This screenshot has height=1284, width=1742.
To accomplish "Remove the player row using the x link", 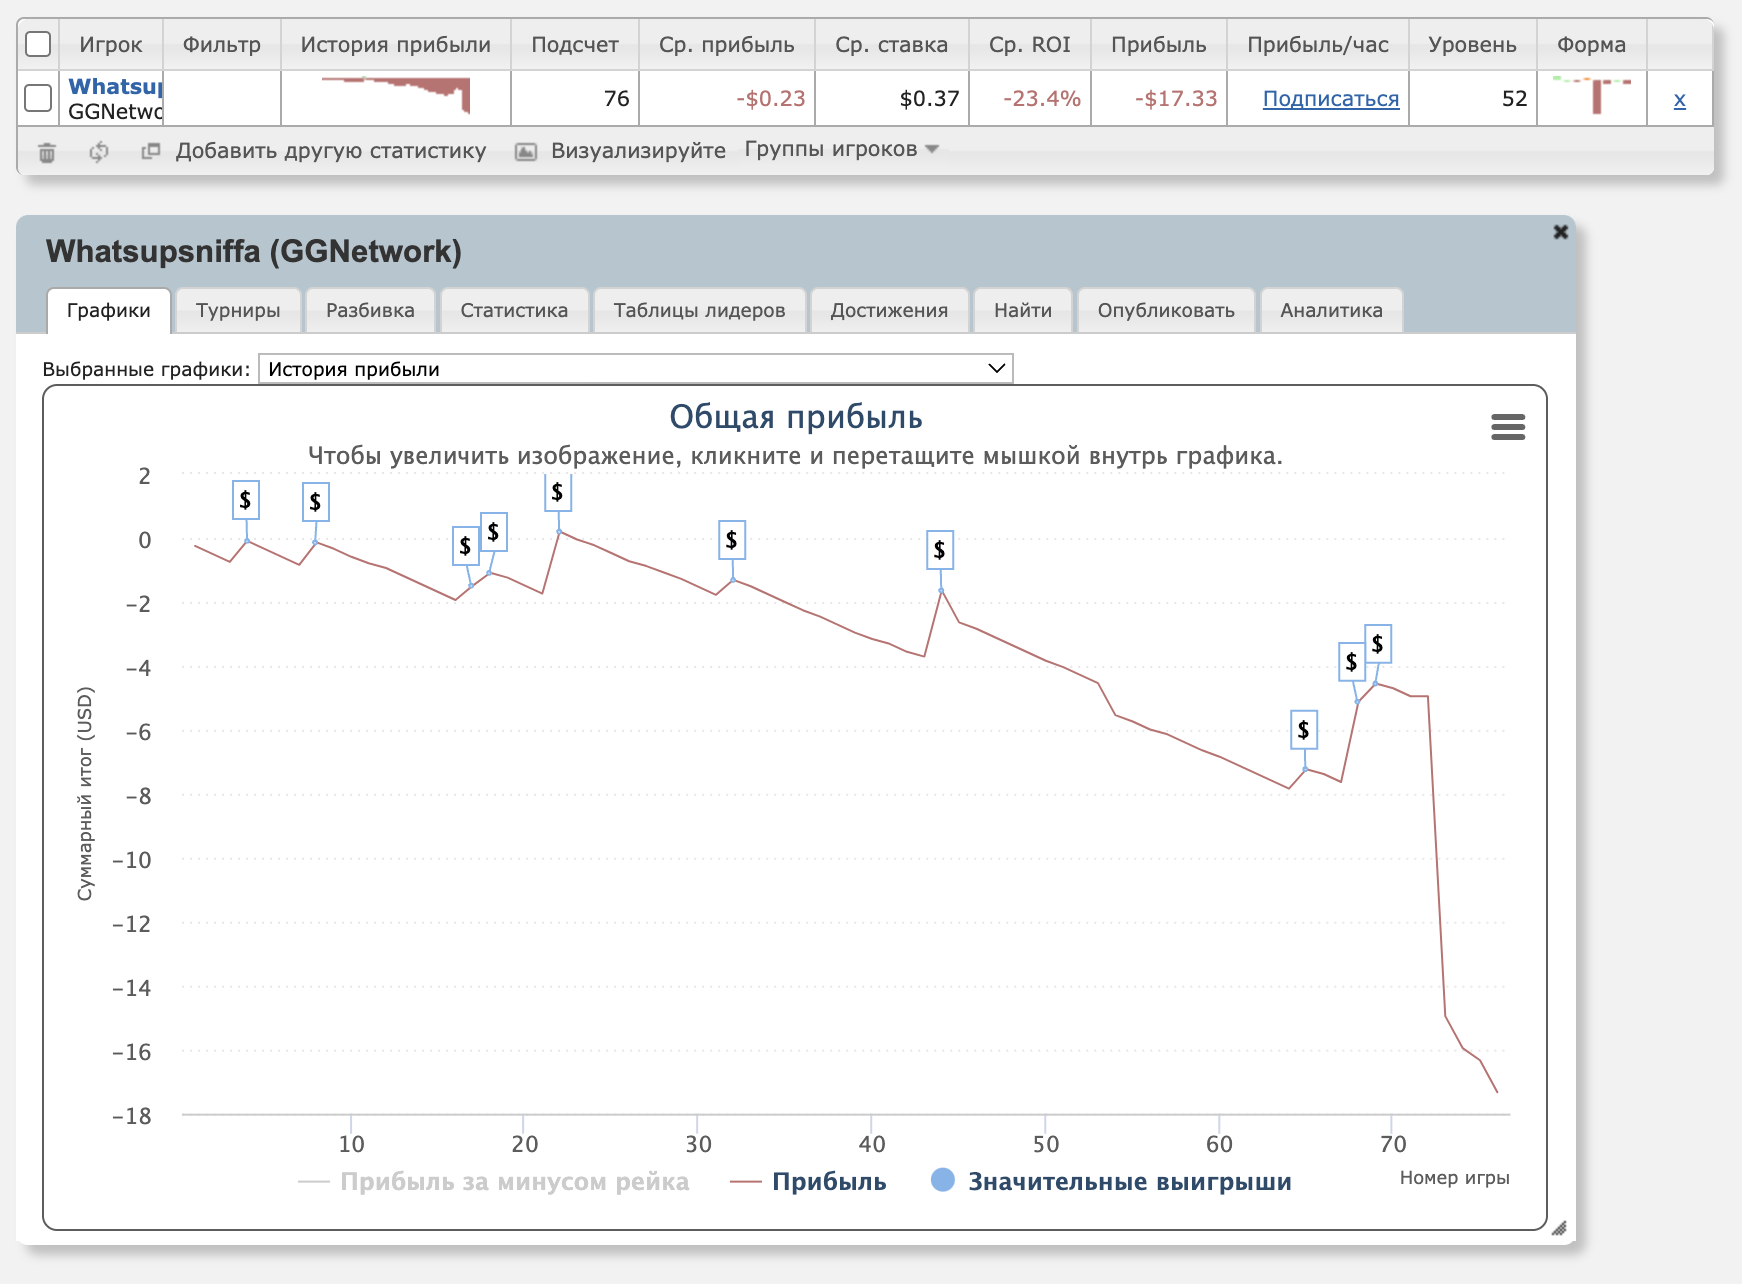I will pos(1679,99).
